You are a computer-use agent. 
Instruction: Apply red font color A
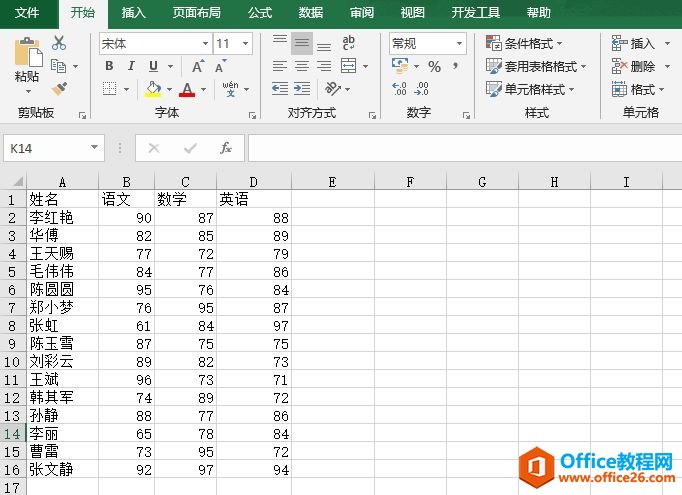(x=187, y=89)
